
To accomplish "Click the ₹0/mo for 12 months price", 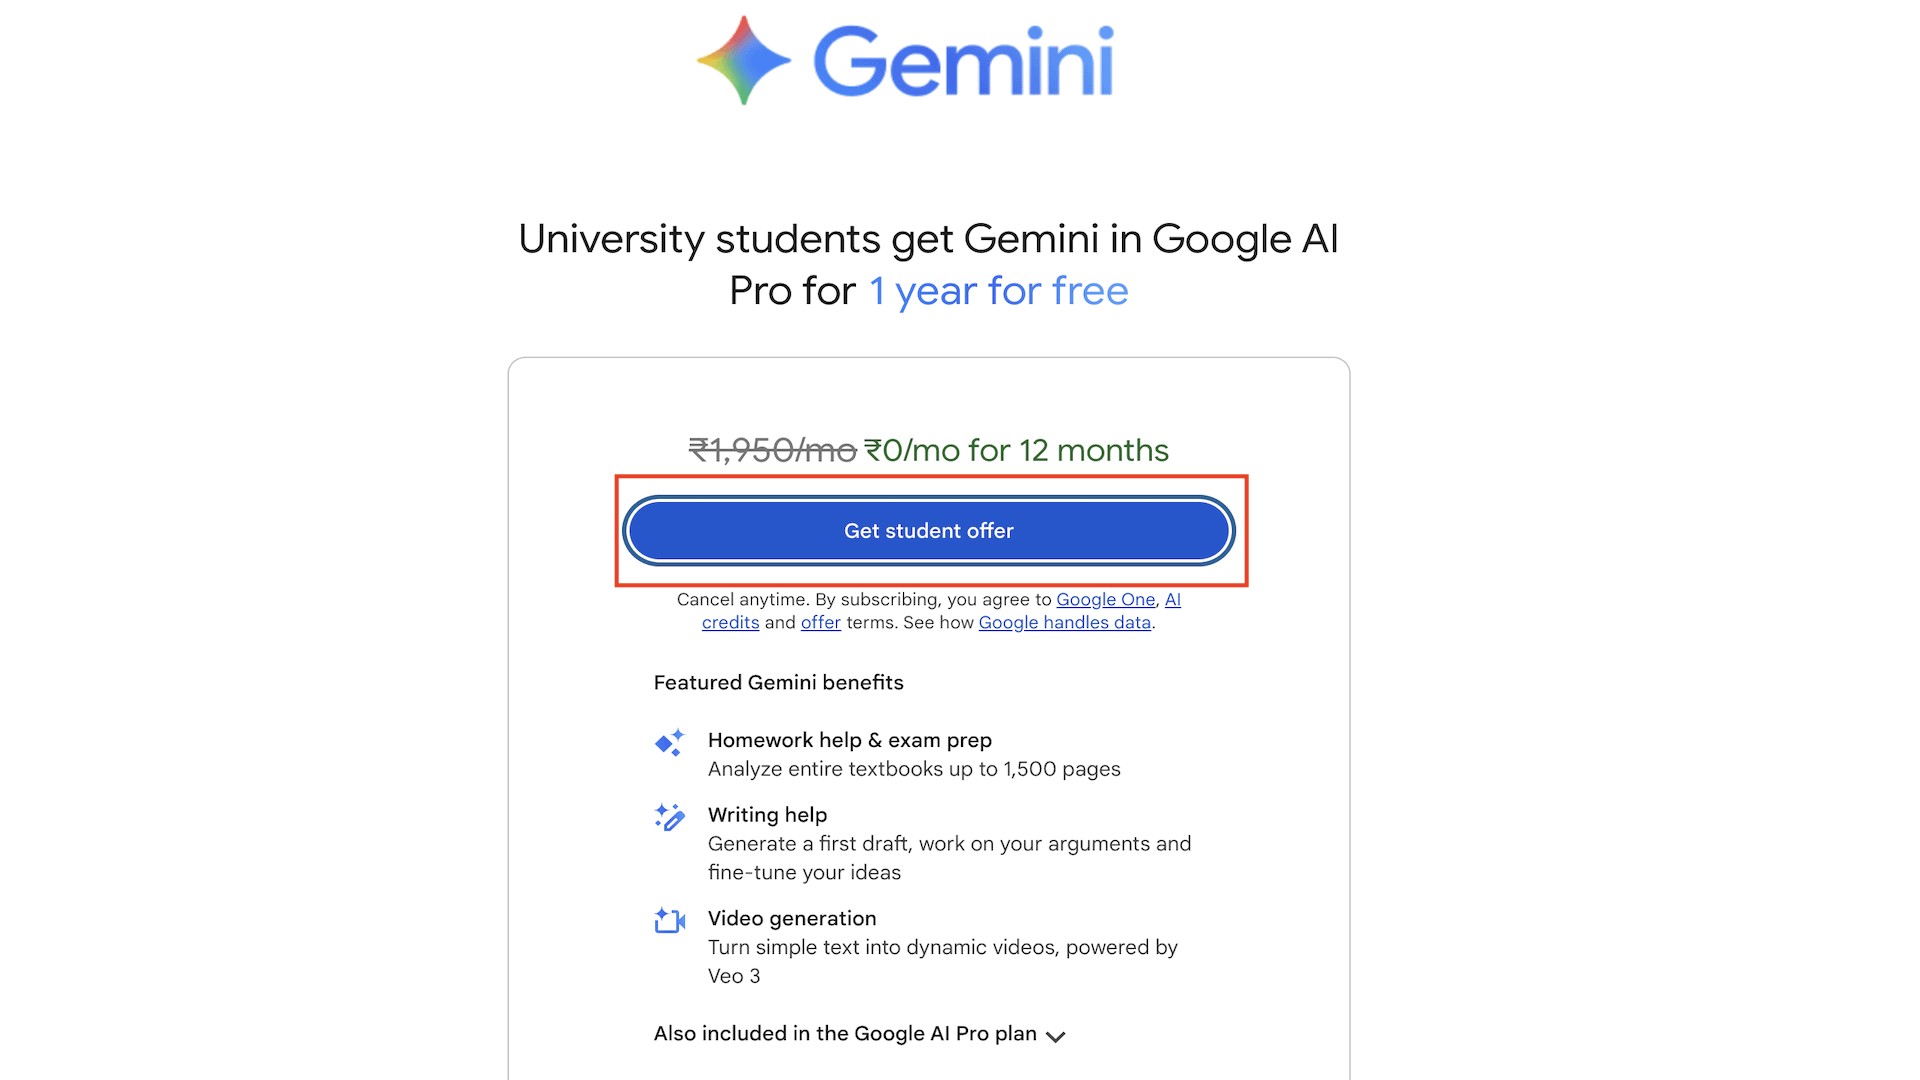I will pos(1016,450).
